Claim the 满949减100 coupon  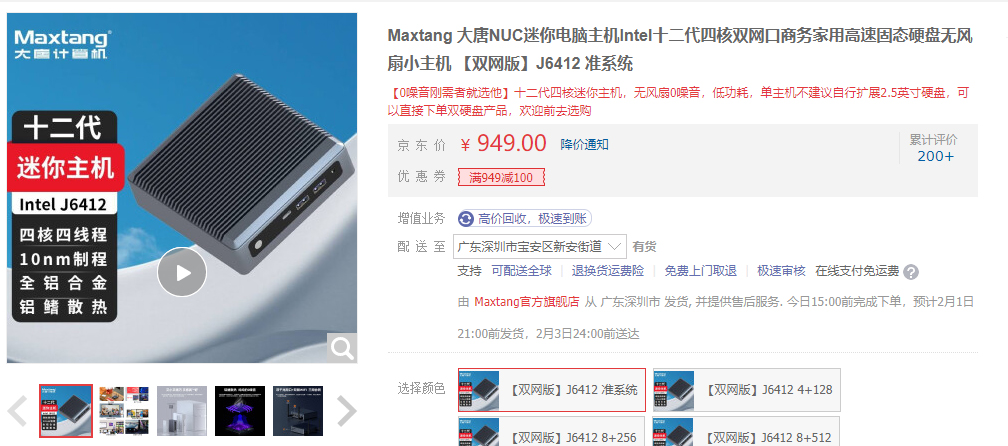click(x=501, y=177)
